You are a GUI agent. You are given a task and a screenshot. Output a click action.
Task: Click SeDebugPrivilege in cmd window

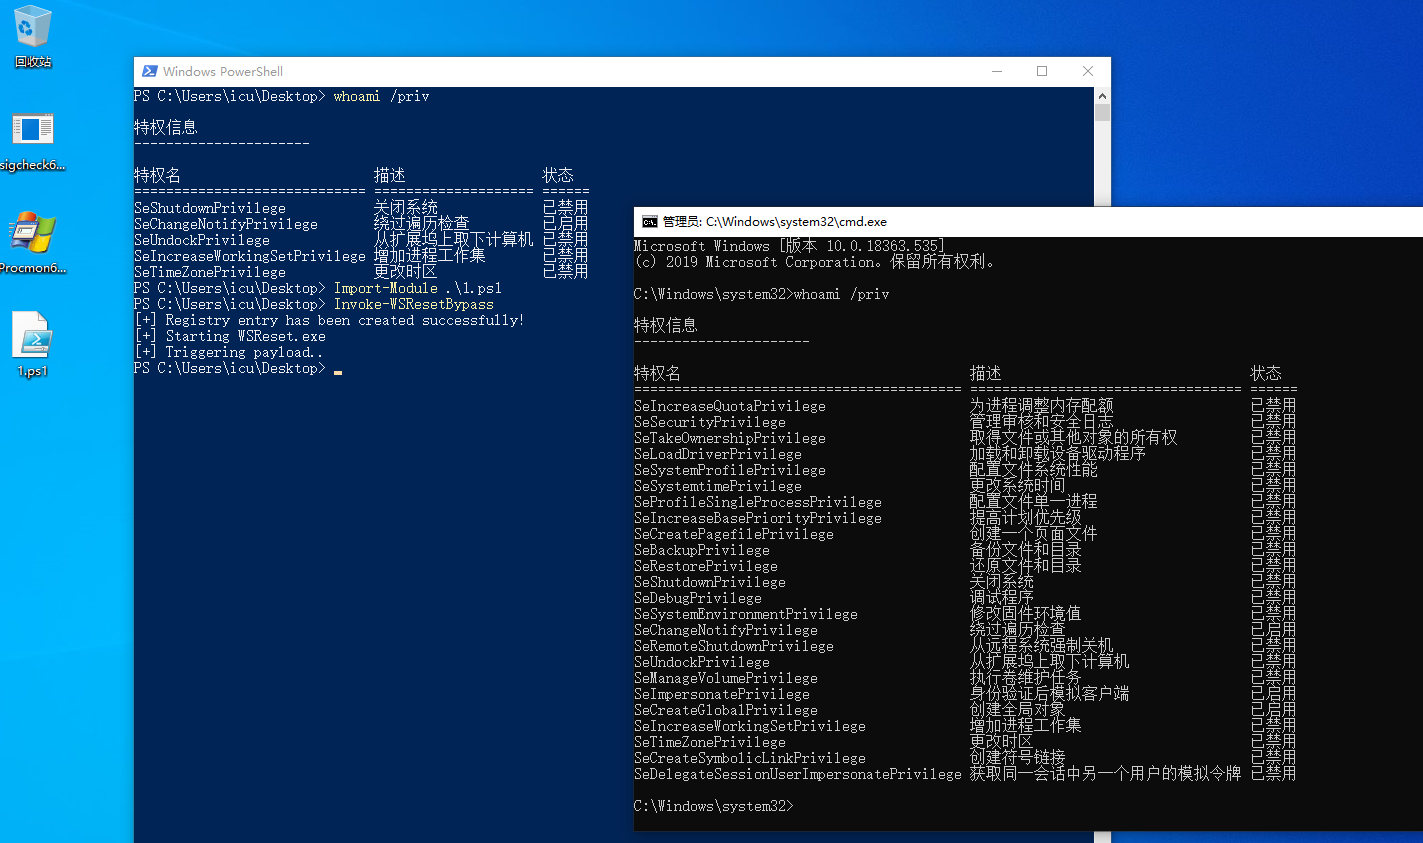(x=698, y=598)
